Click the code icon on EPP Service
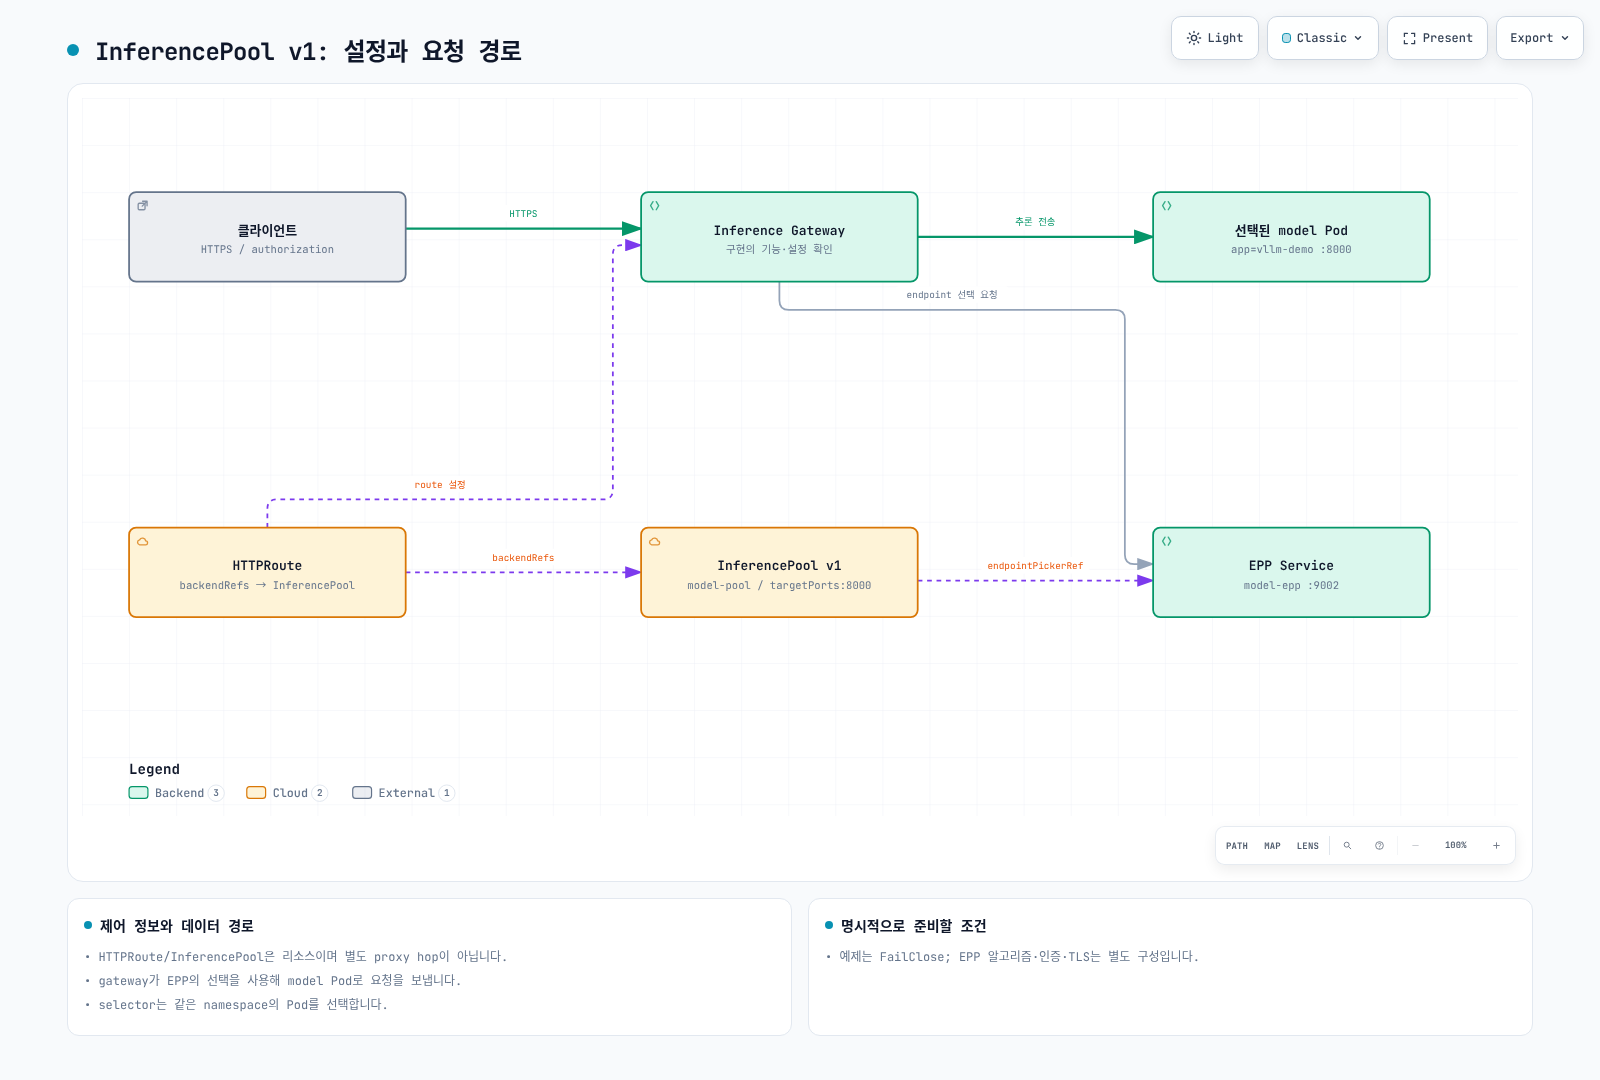The height and width of the screenshot is (1080, 1600). pyautogui.click(x=1167, y=542)
